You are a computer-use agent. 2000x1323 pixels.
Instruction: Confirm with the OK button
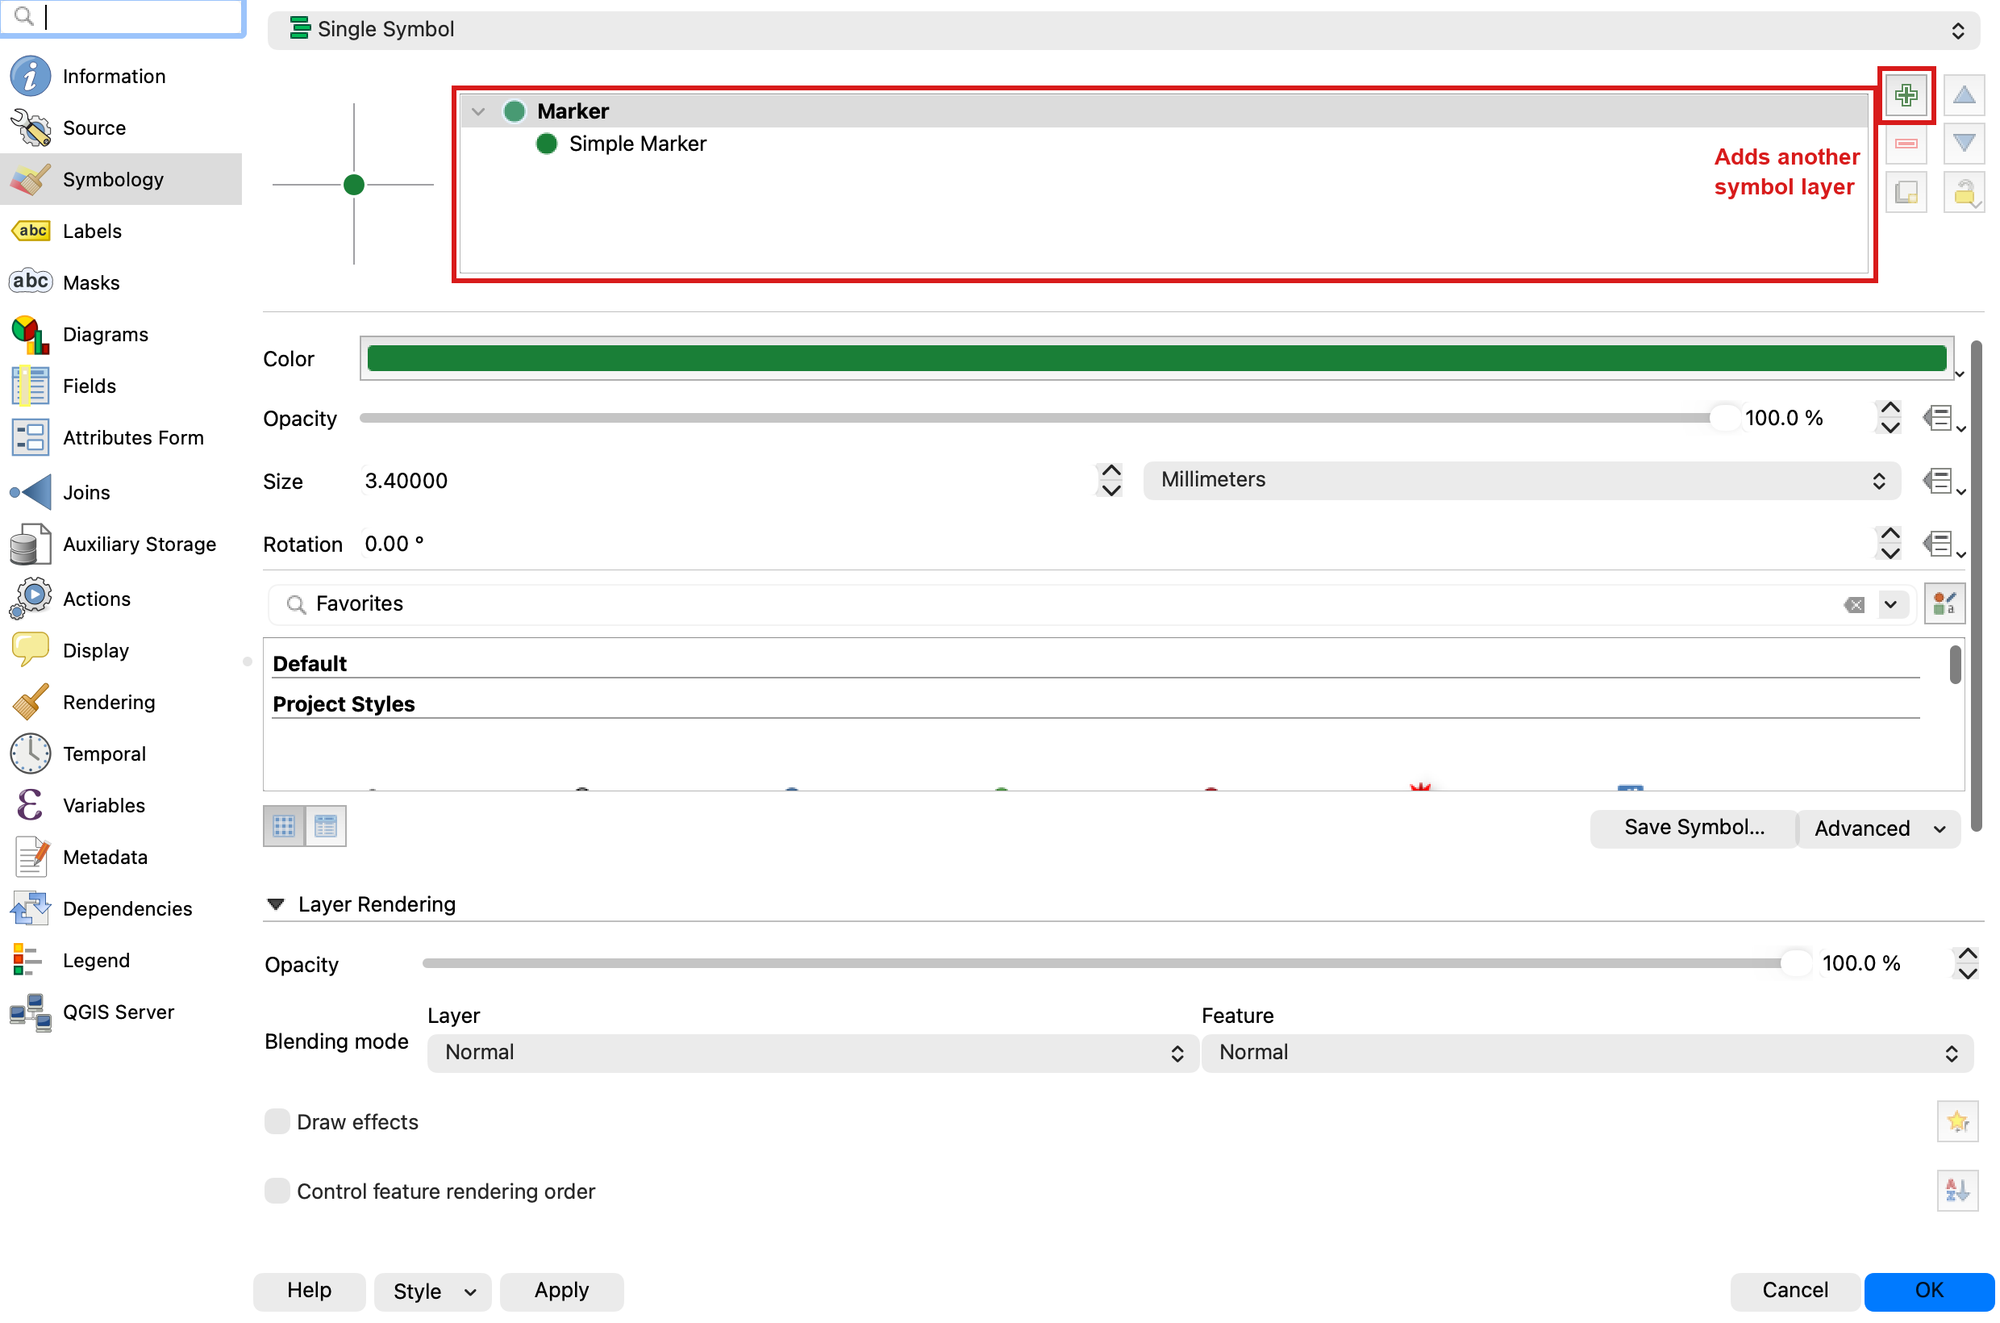pyautogui.click(x=1929, y=1291)
